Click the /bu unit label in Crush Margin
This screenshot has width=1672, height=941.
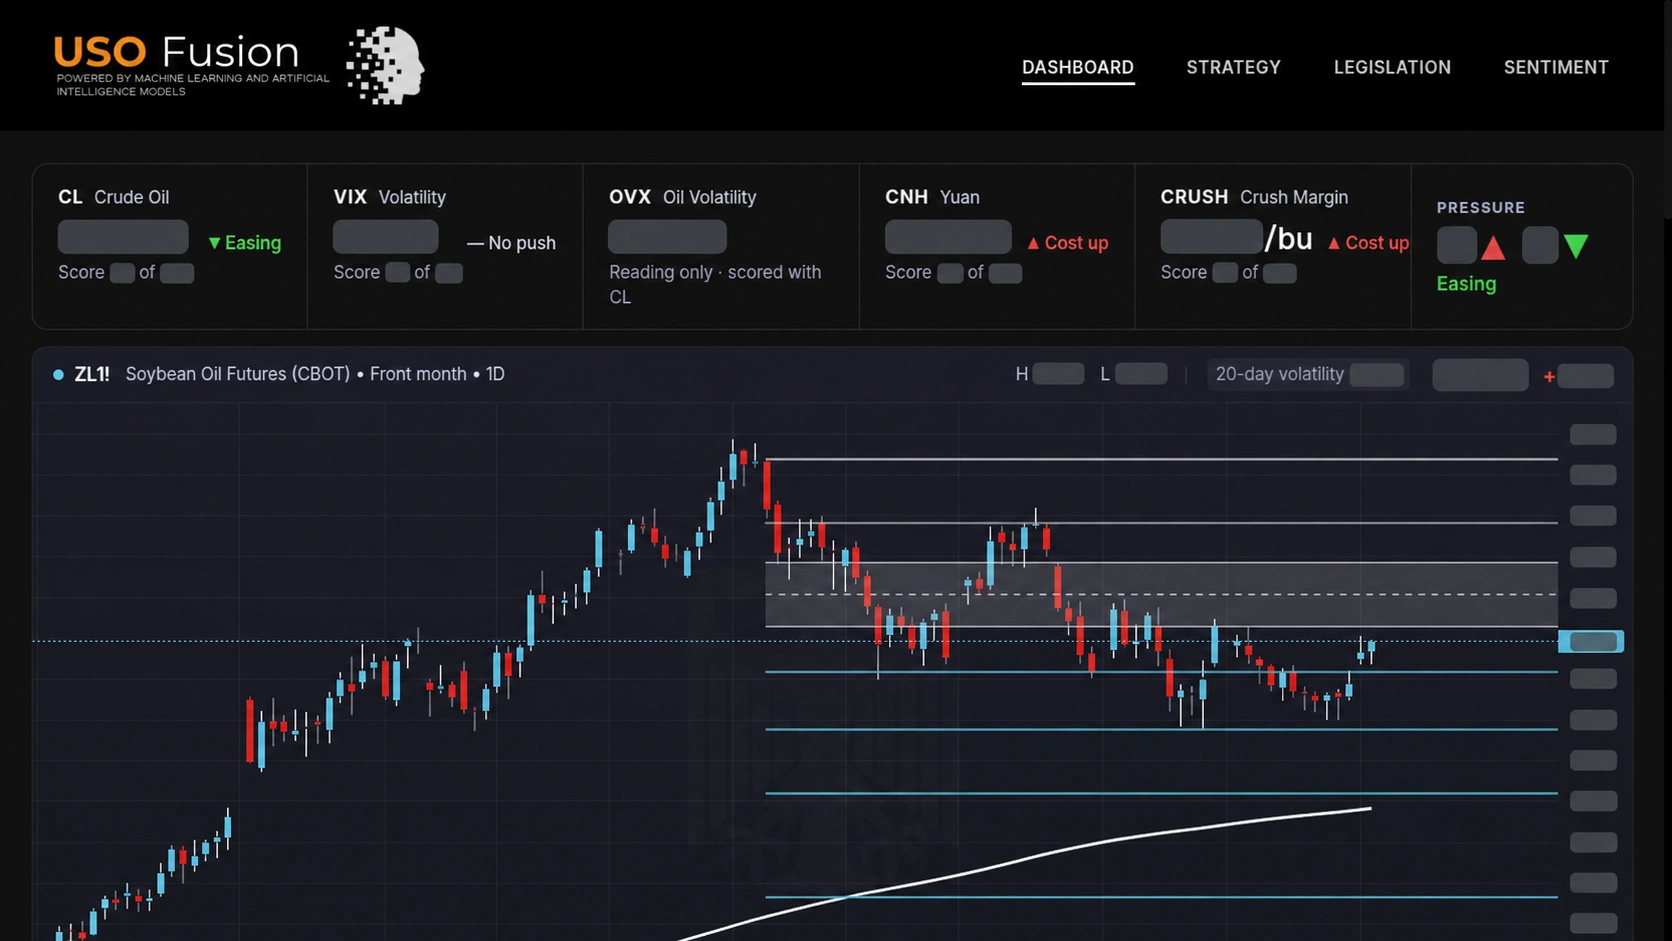pos(1288,239)
